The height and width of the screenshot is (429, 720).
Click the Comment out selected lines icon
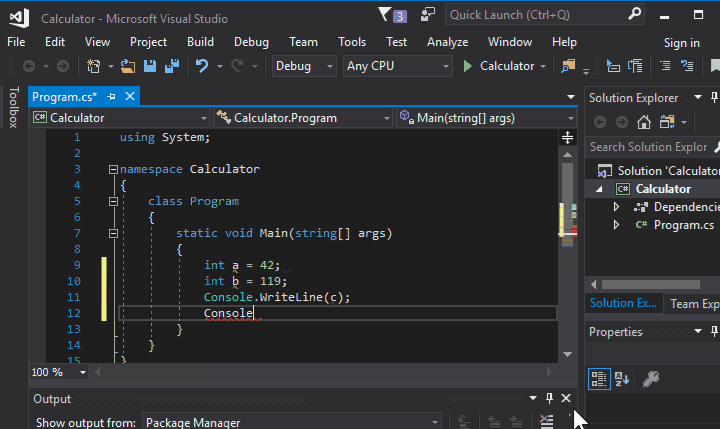coord(664,66)
